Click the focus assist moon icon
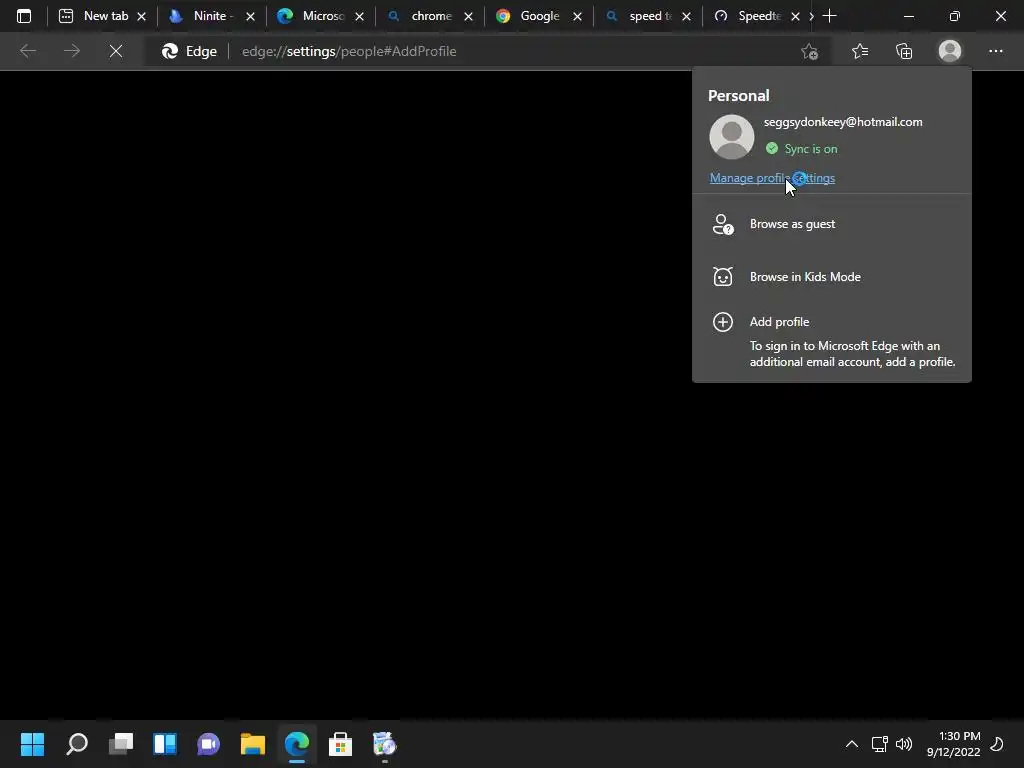The image size is (1024, 768). 997,744
